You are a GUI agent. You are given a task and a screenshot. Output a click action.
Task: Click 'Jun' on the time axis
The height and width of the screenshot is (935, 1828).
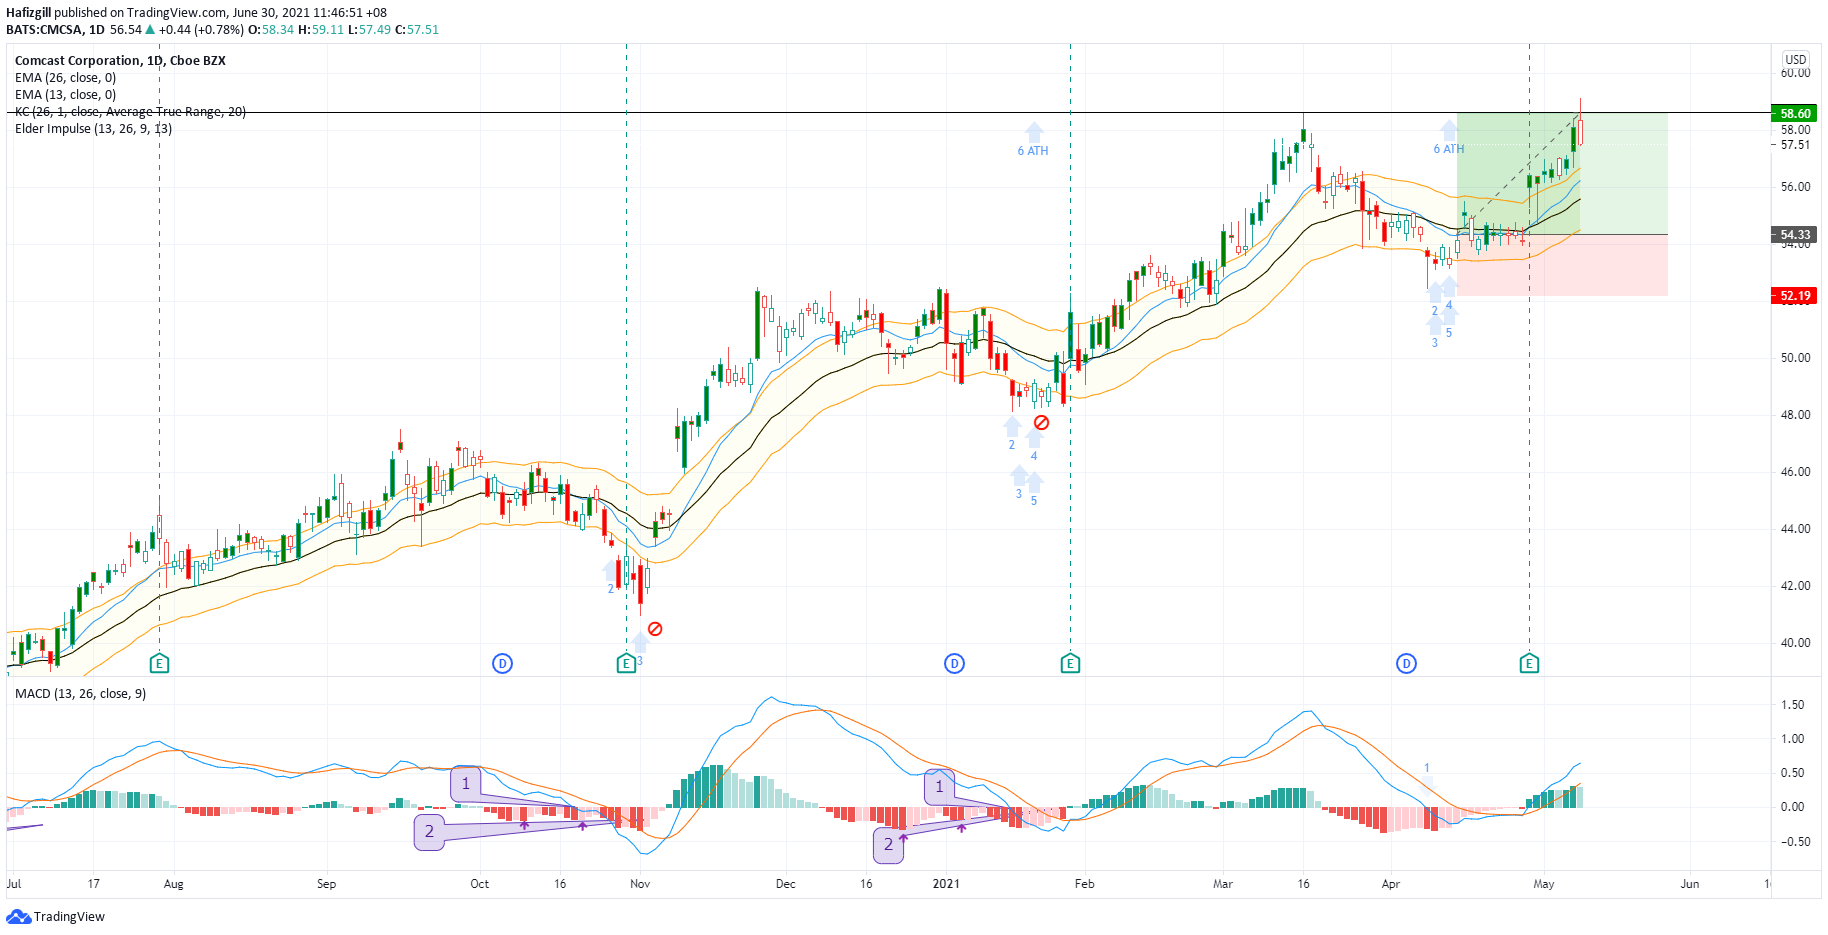(1690, 883)
